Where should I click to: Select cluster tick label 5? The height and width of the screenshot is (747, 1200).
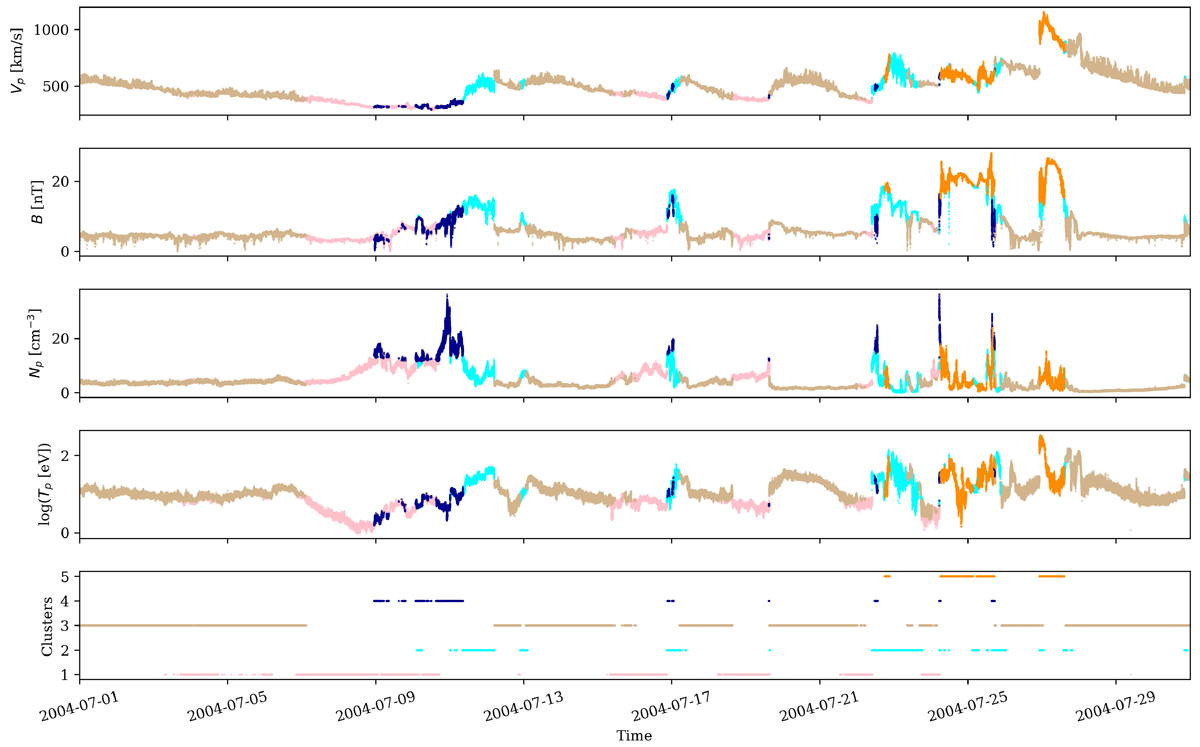66,577
